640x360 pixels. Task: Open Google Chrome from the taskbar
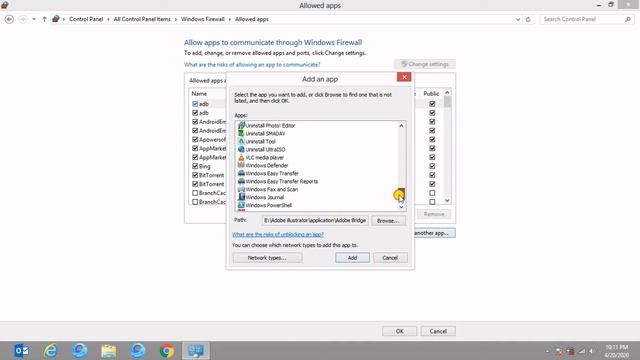coord(167,351)
